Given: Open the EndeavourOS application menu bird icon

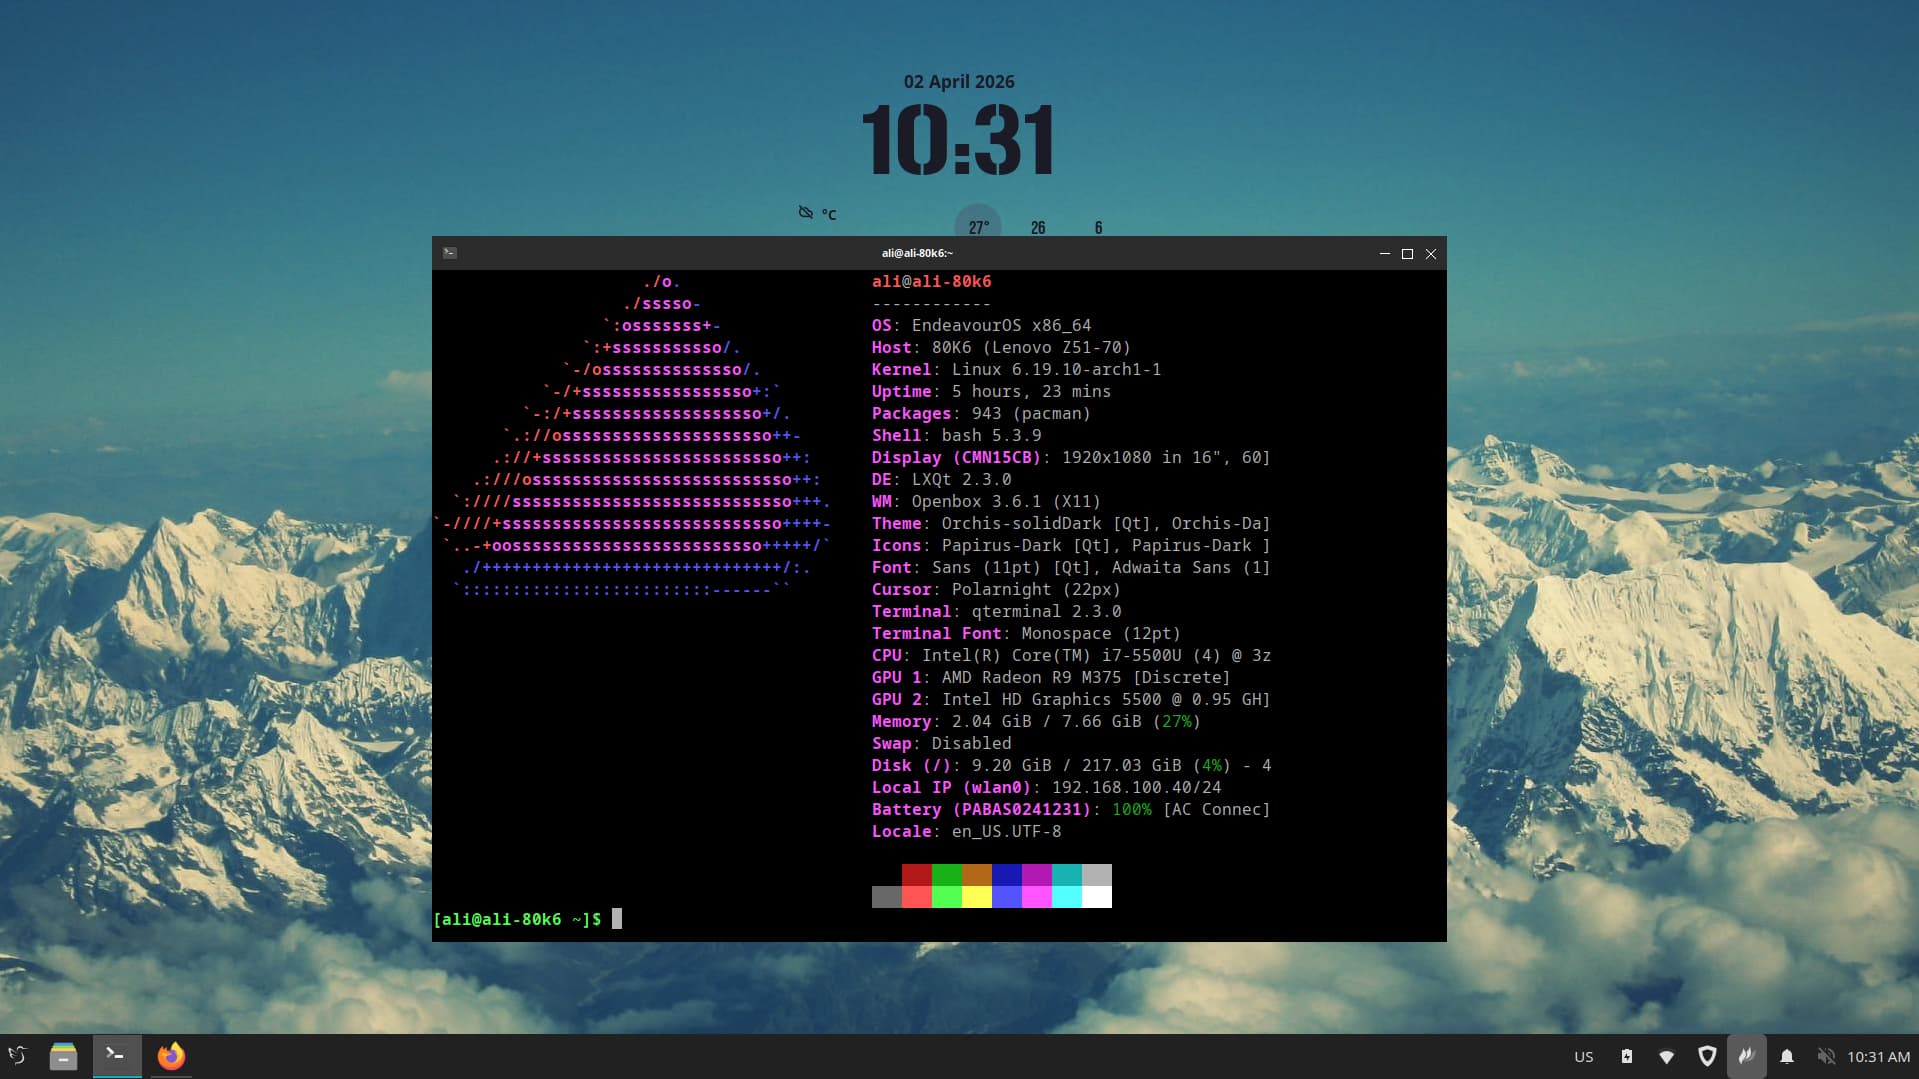Looking at the screenshot, I should [18, 1056].
